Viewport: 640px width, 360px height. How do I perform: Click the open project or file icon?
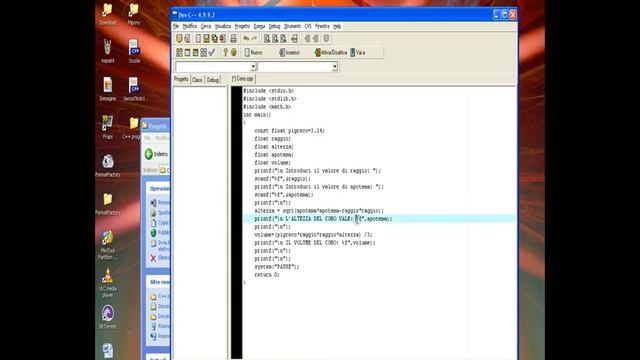point(187,39)
